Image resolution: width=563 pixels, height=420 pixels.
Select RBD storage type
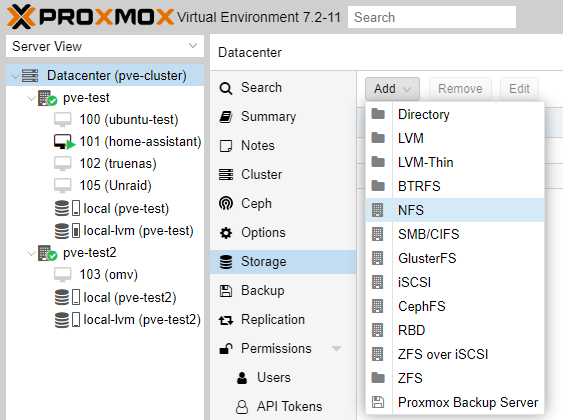[455, 330]
